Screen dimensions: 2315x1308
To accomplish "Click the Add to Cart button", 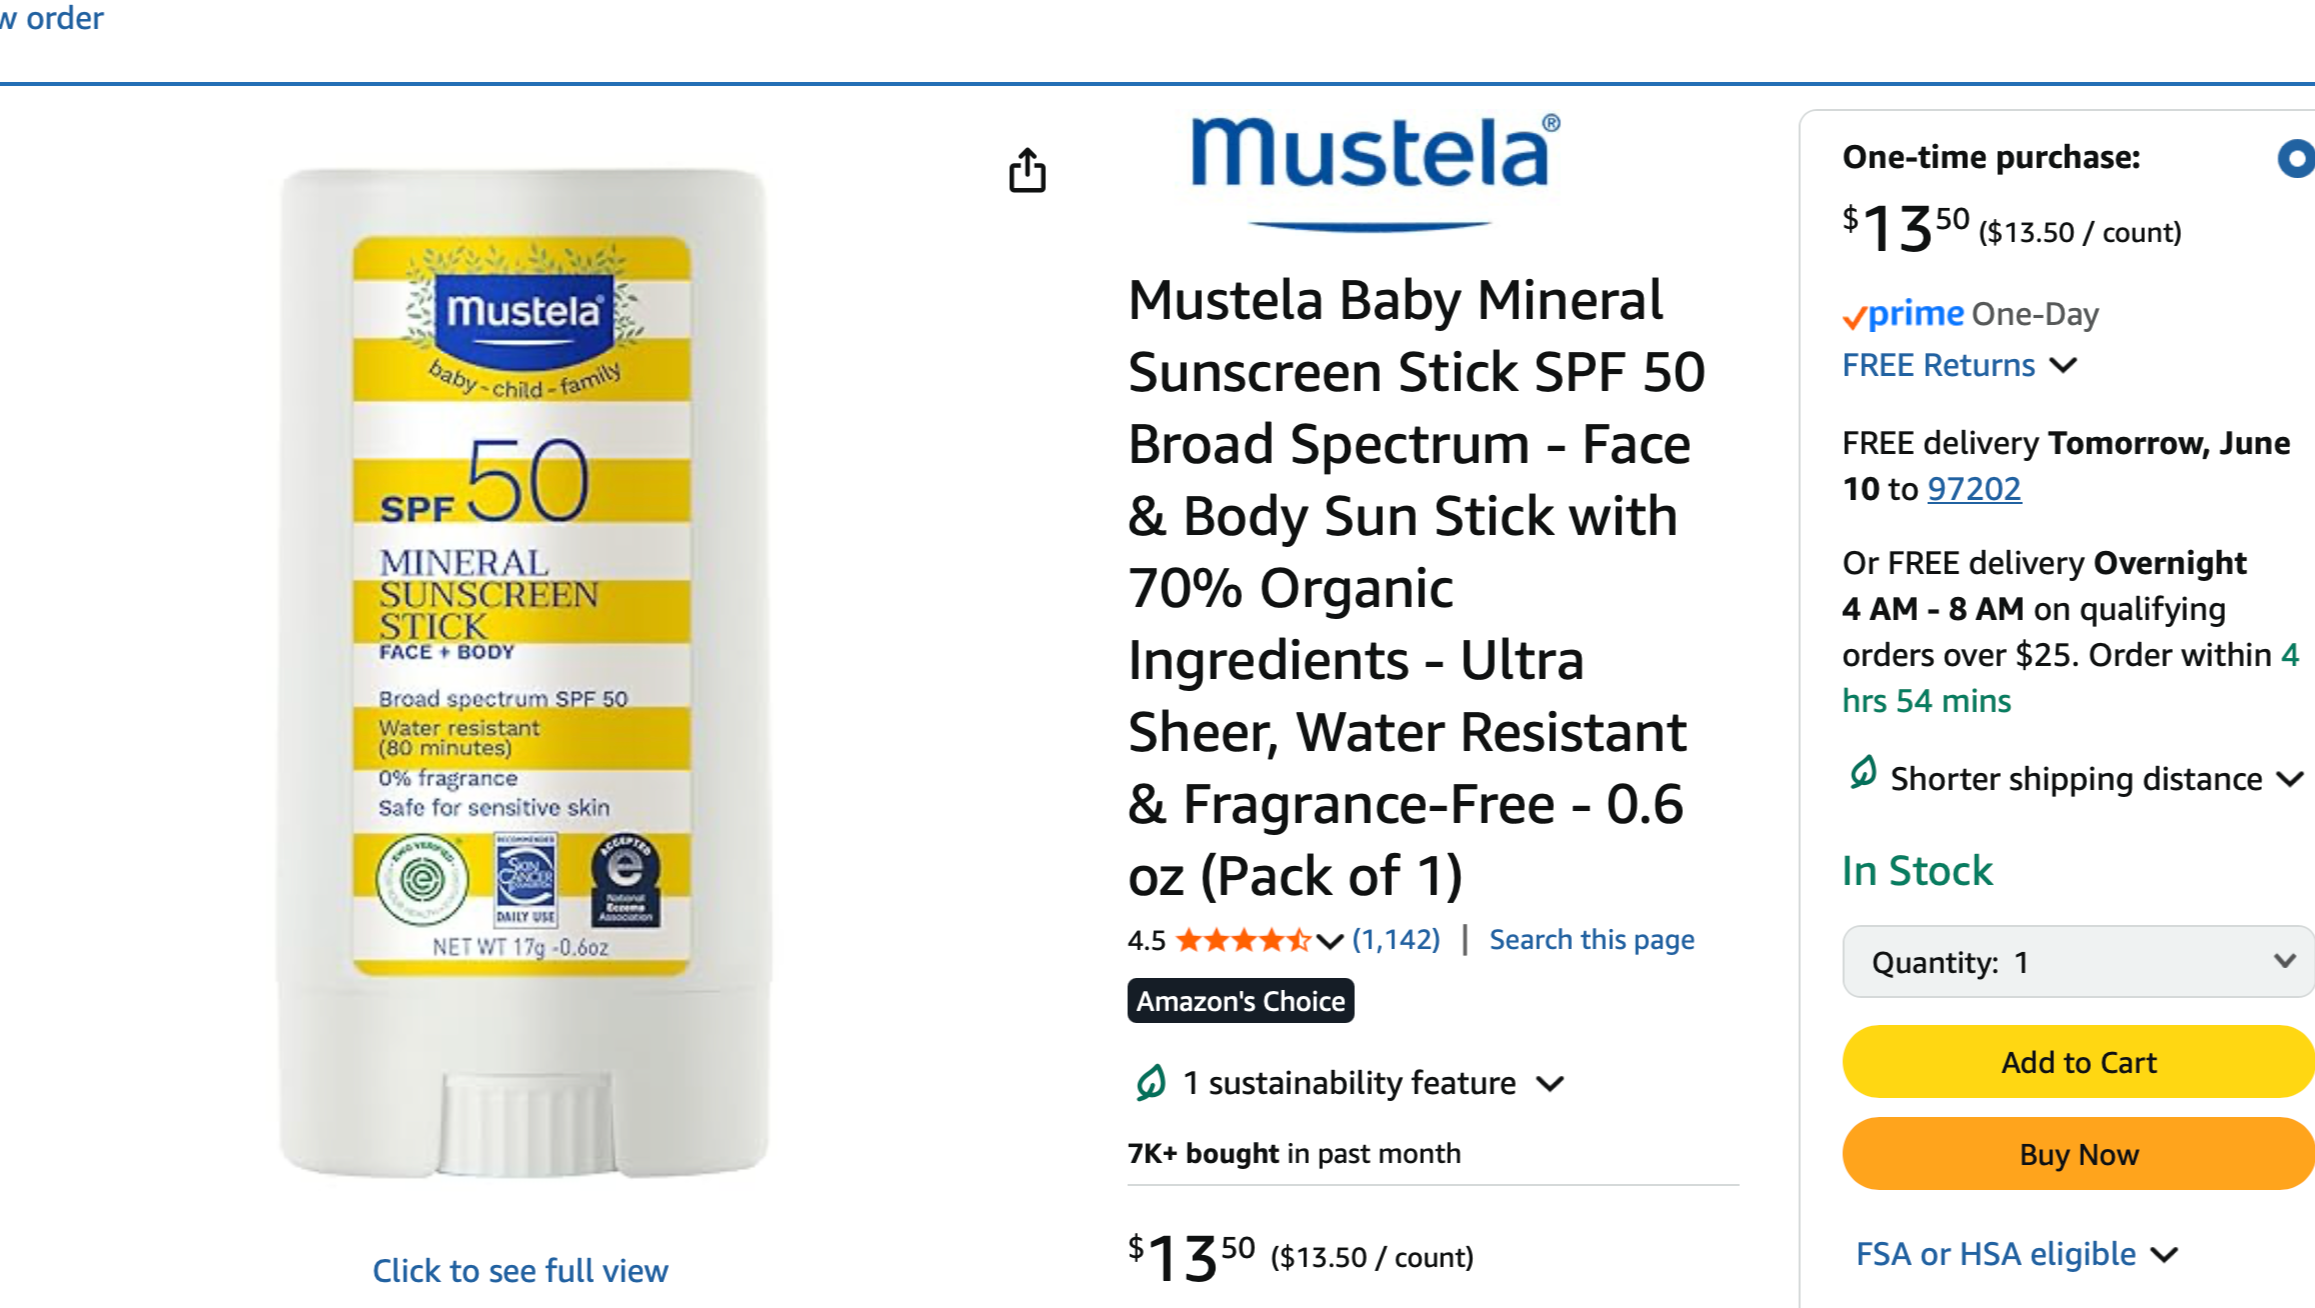I will [2078, 1062].
